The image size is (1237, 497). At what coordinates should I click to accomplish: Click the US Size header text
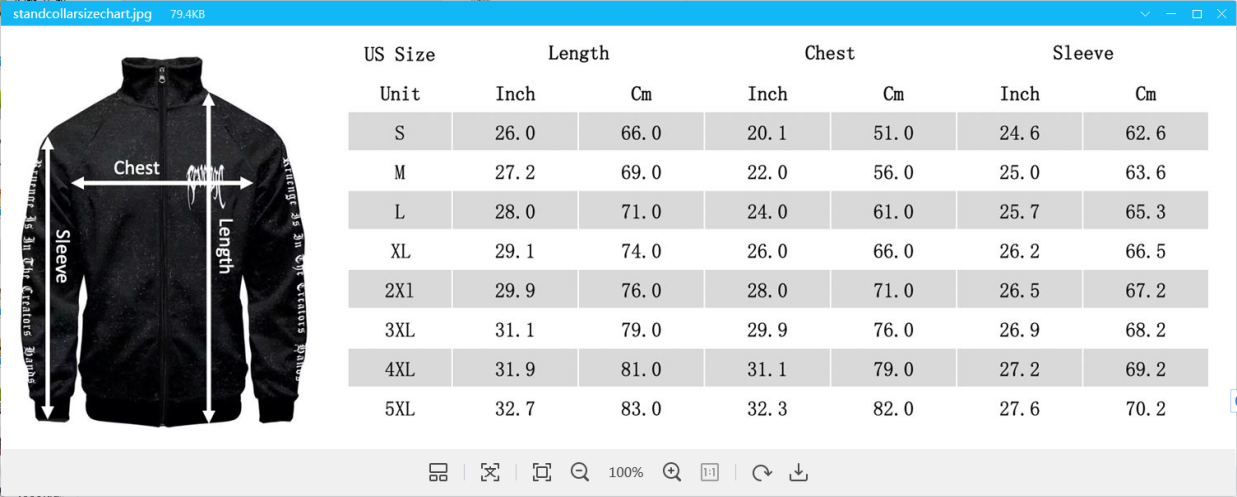point(399,54)
